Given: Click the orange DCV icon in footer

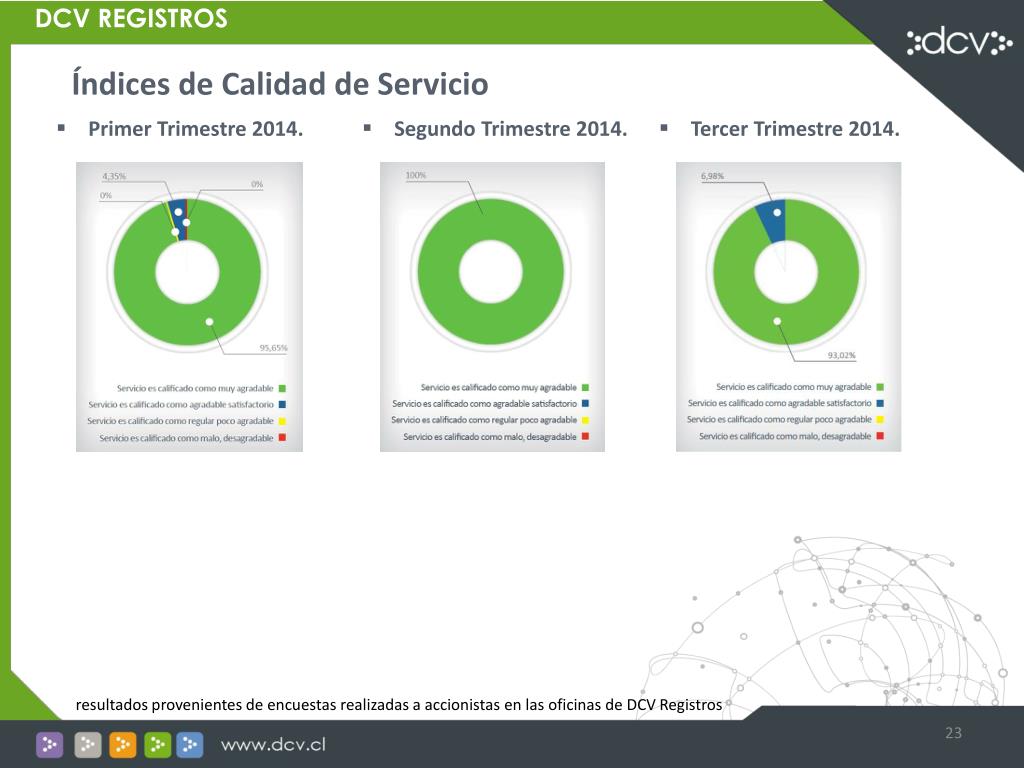Looking at the screenshot, I should click(123, 744).
